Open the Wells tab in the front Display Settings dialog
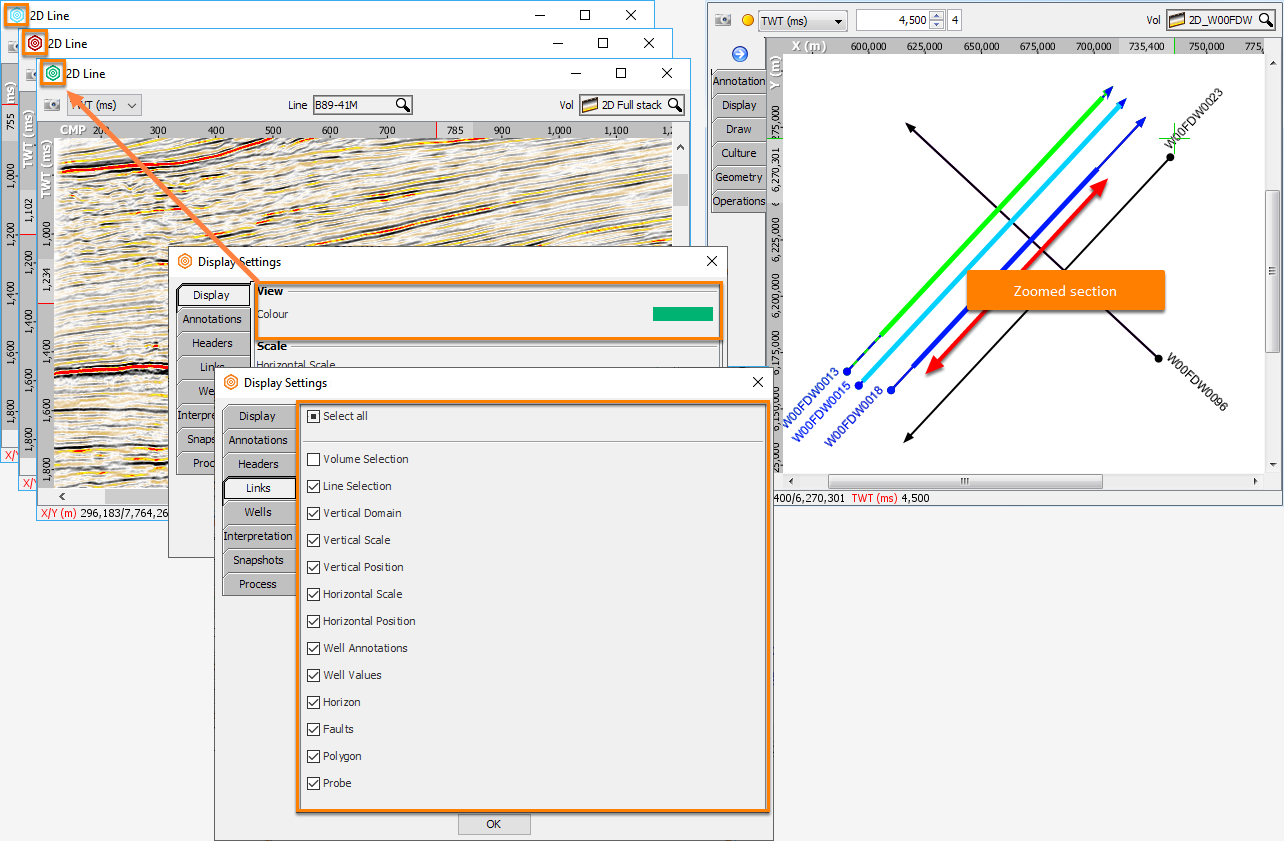 (x=258, y=512)
